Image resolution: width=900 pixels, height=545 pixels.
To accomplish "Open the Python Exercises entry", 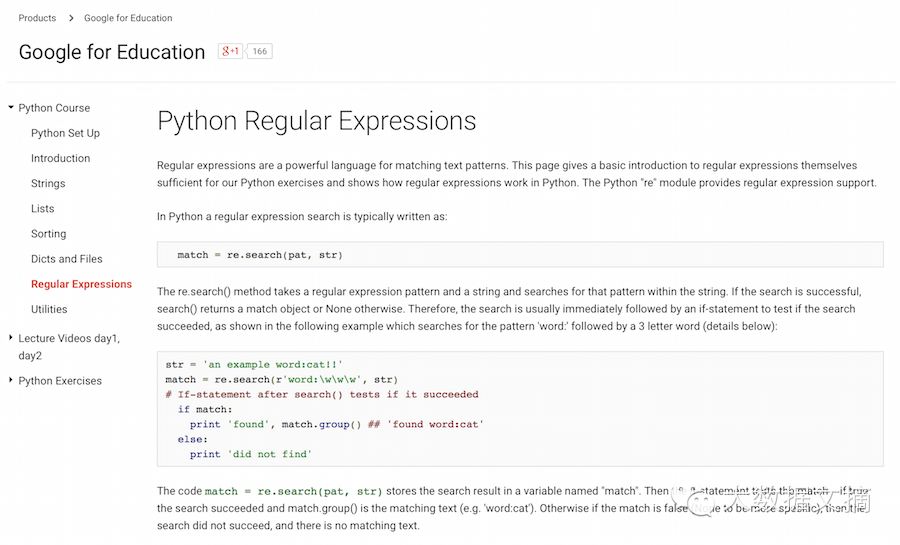I will [x=60, y=381].
